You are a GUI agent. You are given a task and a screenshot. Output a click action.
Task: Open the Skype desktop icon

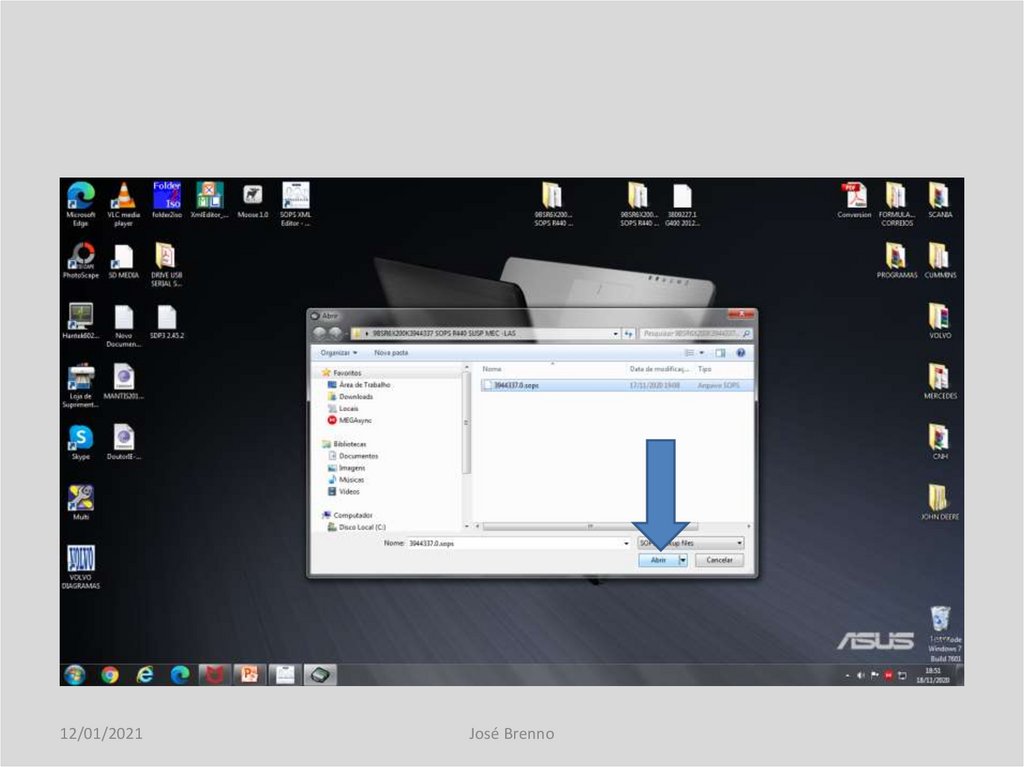tap(80, 439)
